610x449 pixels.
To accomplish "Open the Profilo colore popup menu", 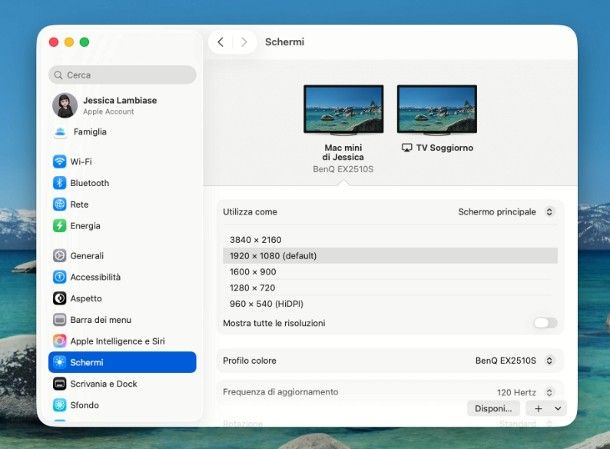I will click(549, 361).
